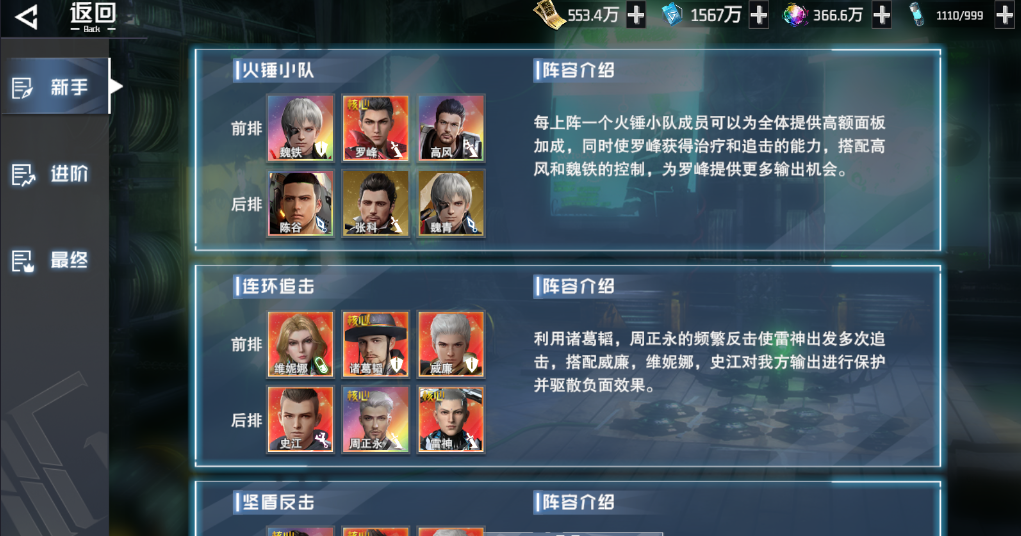Open the 新手 lineup tab

click(x=55, y=87)
